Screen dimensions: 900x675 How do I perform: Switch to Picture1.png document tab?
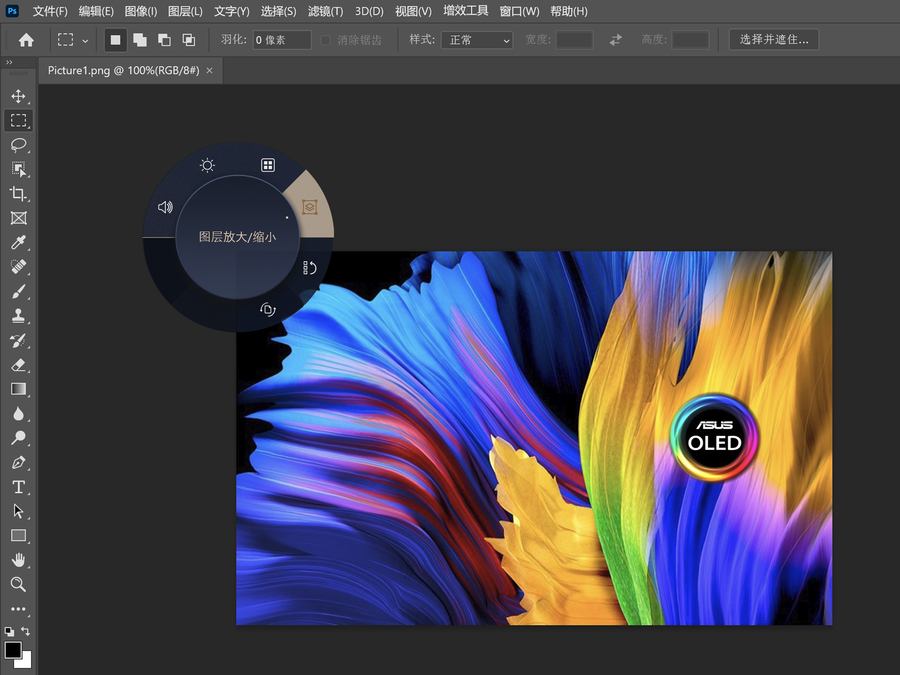coord(121,71)
